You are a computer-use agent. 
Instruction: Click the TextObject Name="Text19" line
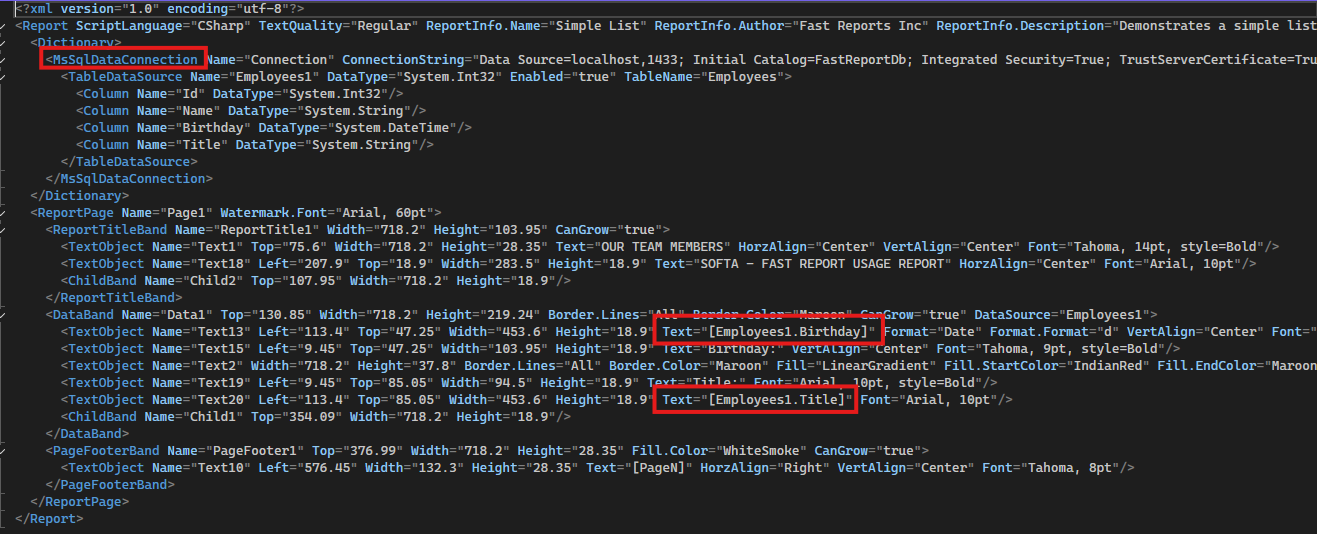tap(530, 383)
